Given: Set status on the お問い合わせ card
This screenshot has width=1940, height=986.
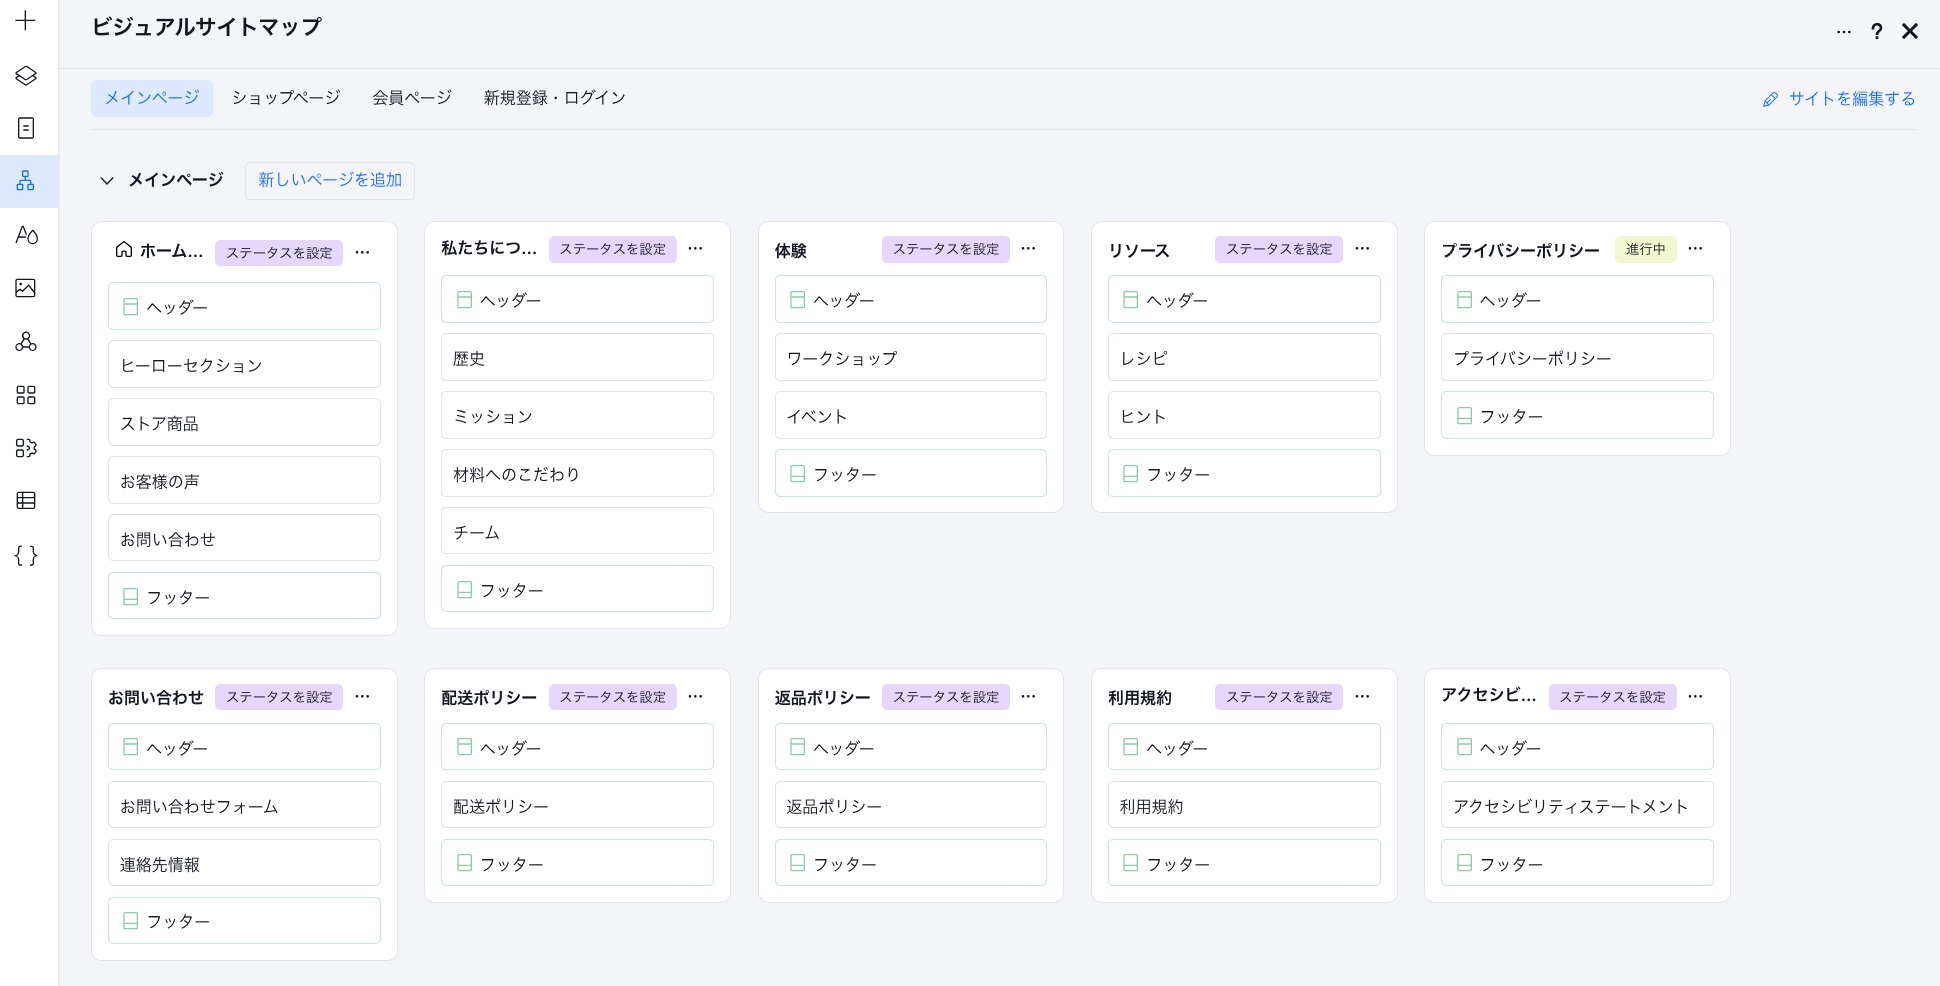Looking at the screenshot, I should [279, 697].
